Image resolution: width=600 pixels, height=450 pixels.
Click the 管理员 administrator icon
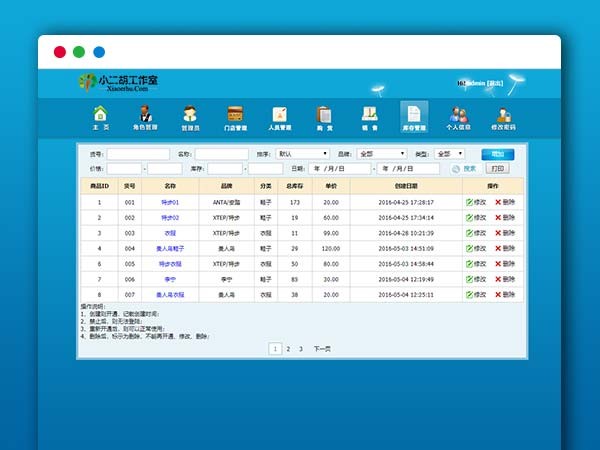190,117
